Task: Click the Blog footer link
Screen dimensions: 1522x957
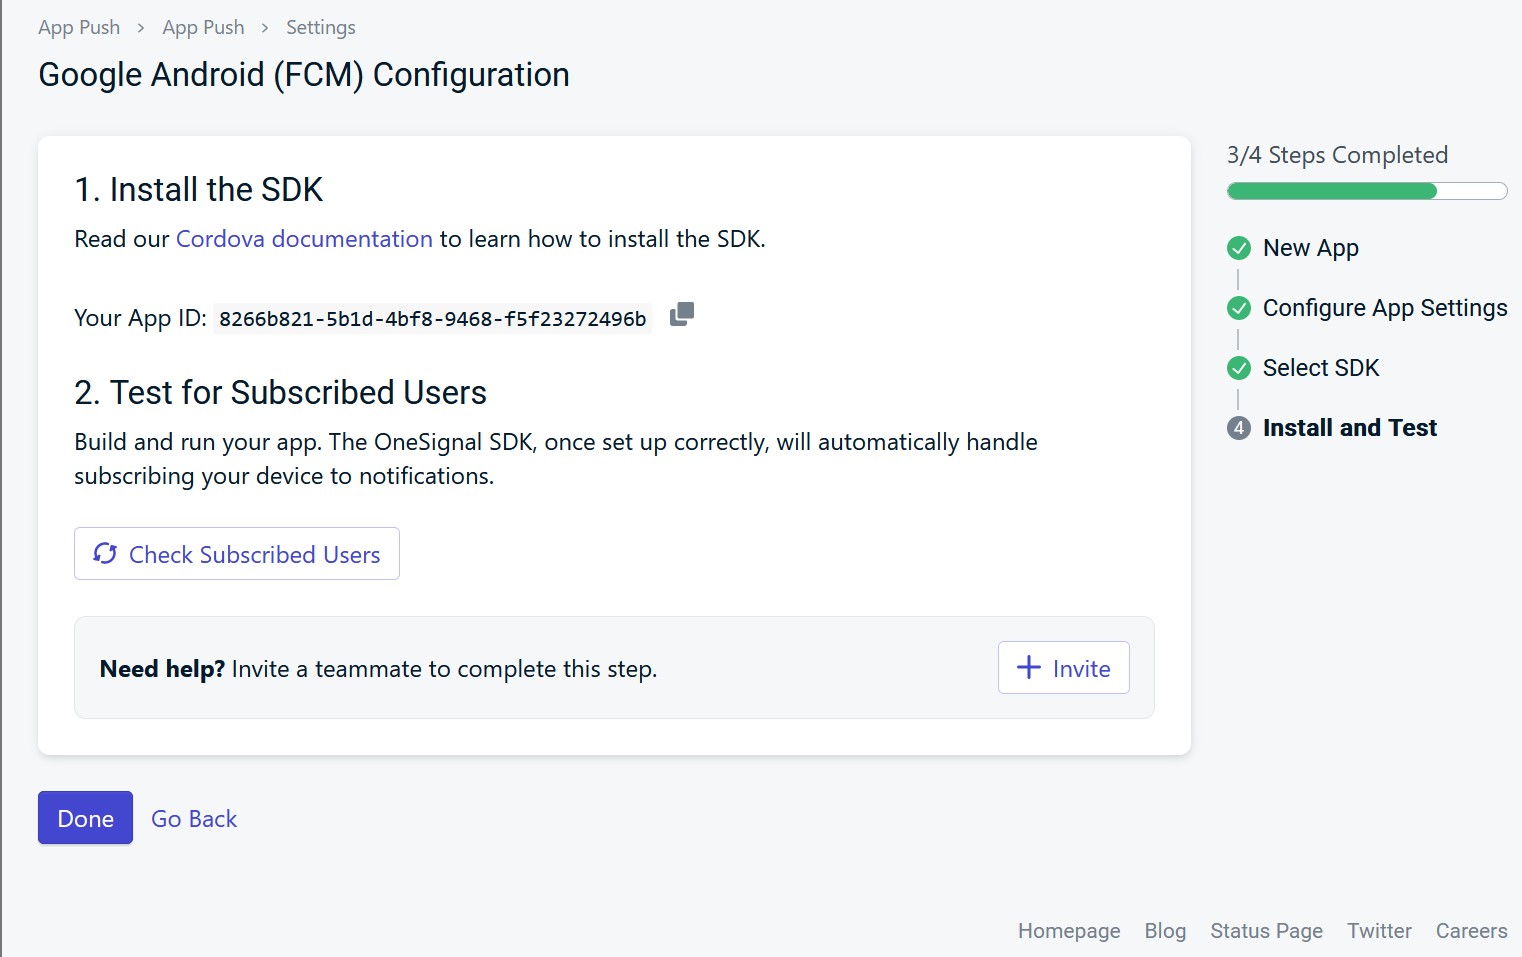Action: tap(1165, 931)
